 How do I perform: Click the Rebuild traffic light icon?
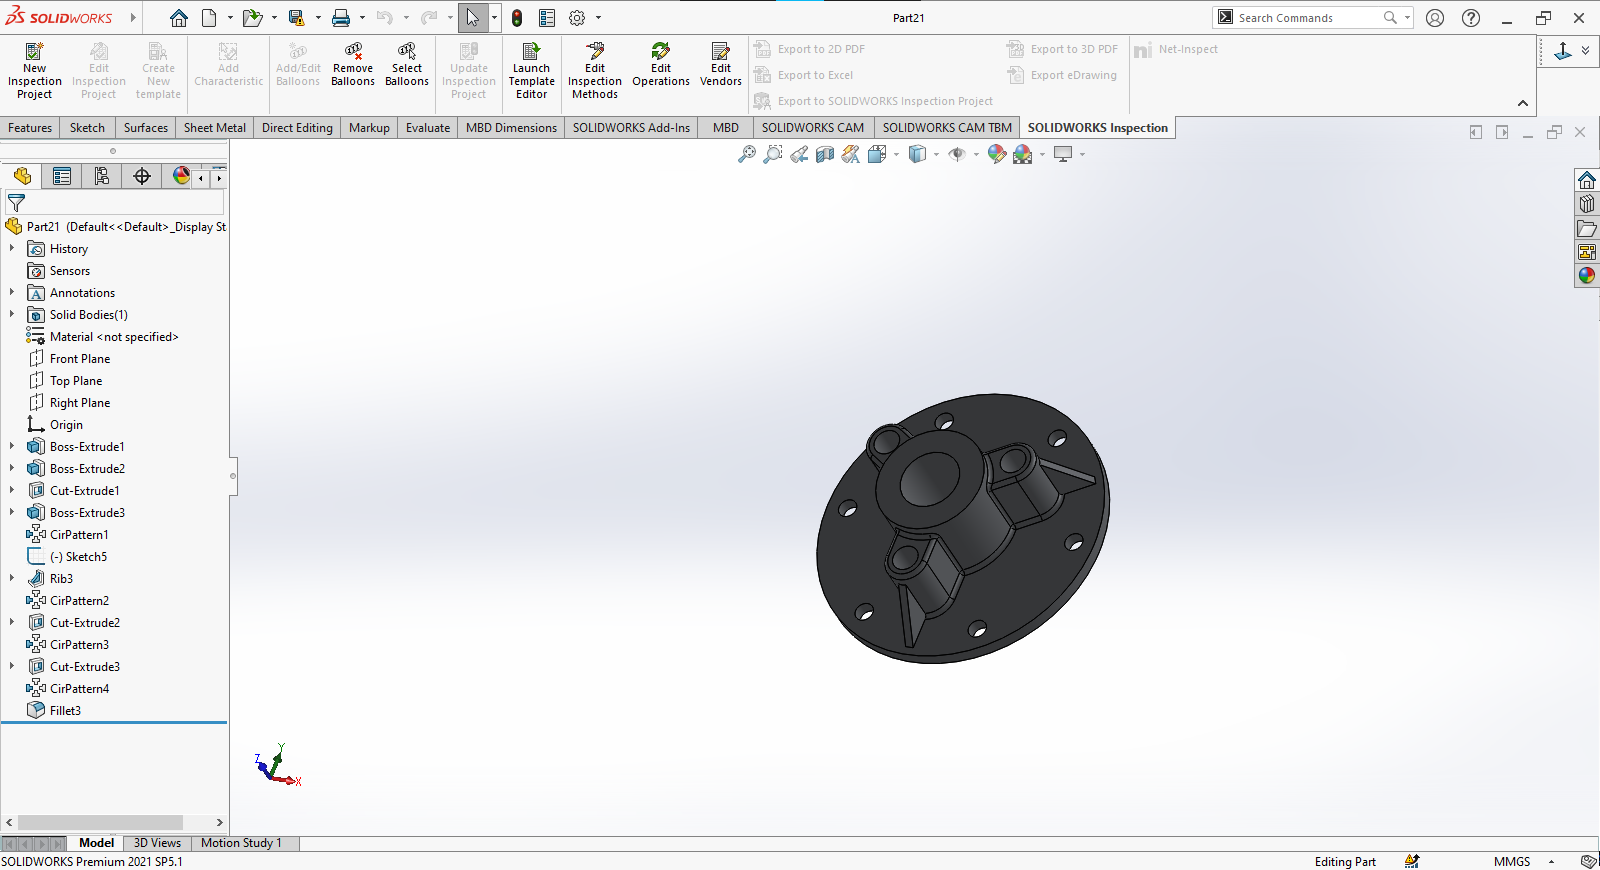click(x=517, y=18)
